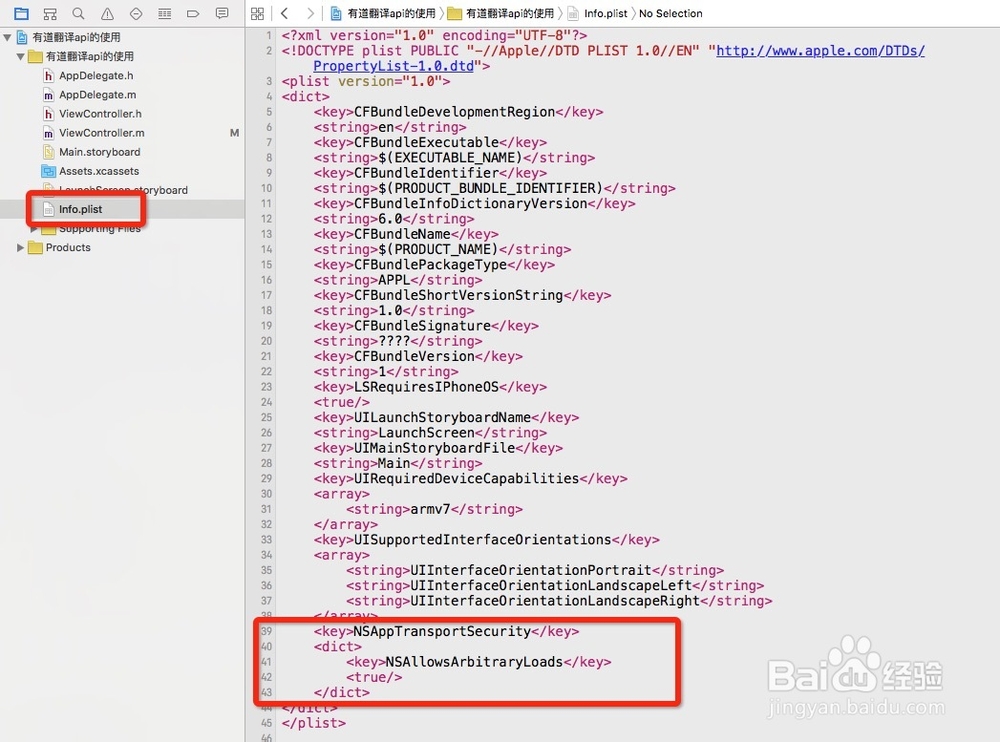Screen dimensions: 1000x742
Task: Click the UIInterfaceOrientationLandscapeLeft string line
Action: 555,586
